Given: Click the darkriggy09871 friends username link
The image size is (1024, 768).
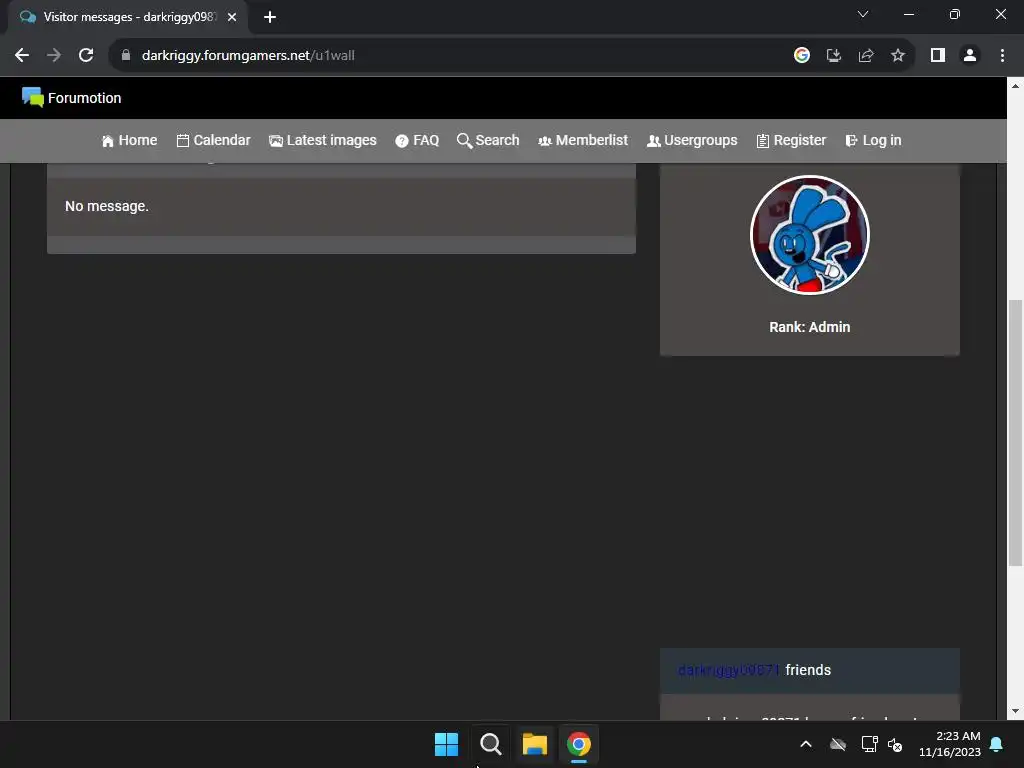Looking at the screenshot, I should coord(729,670).
